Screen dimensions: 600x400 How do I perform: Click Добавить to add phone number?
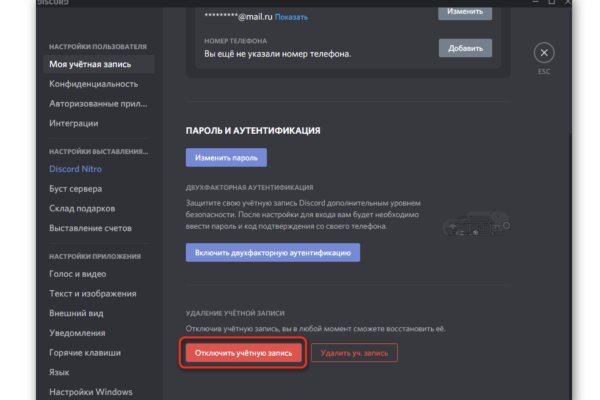(465, 48)
